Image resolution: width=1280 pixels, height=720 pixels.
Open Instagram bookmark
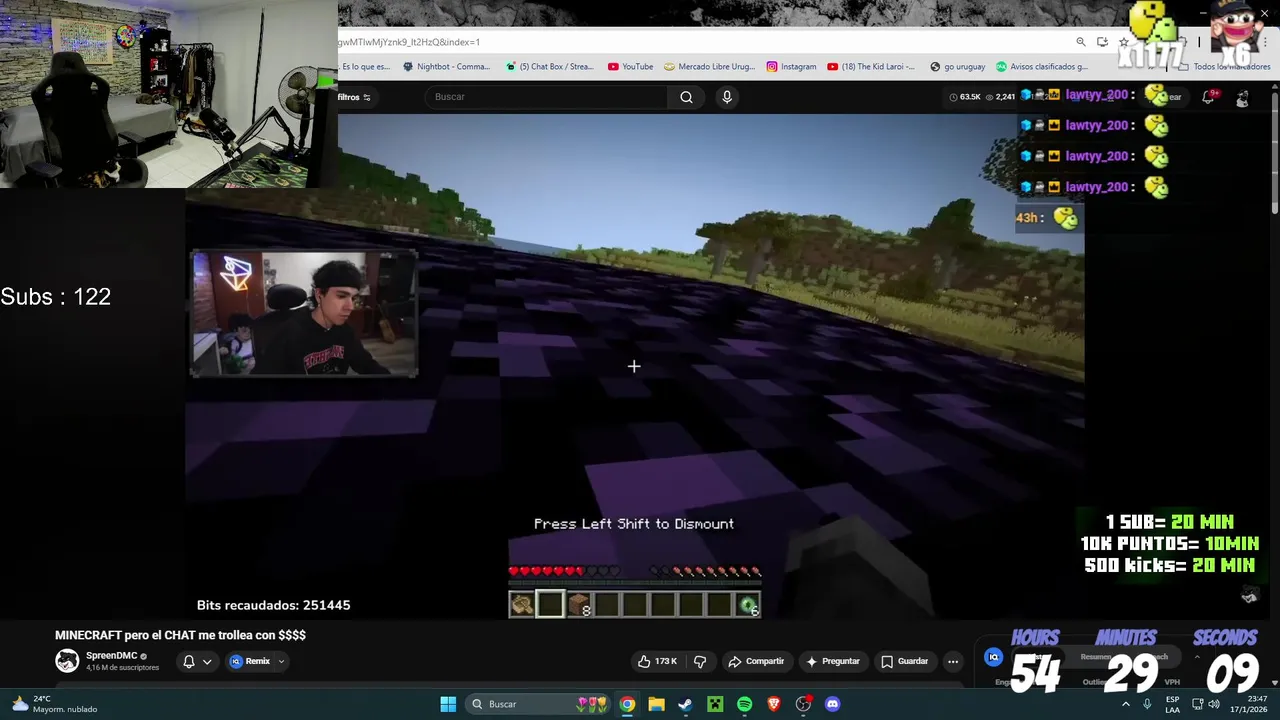(x=791, y=67)
